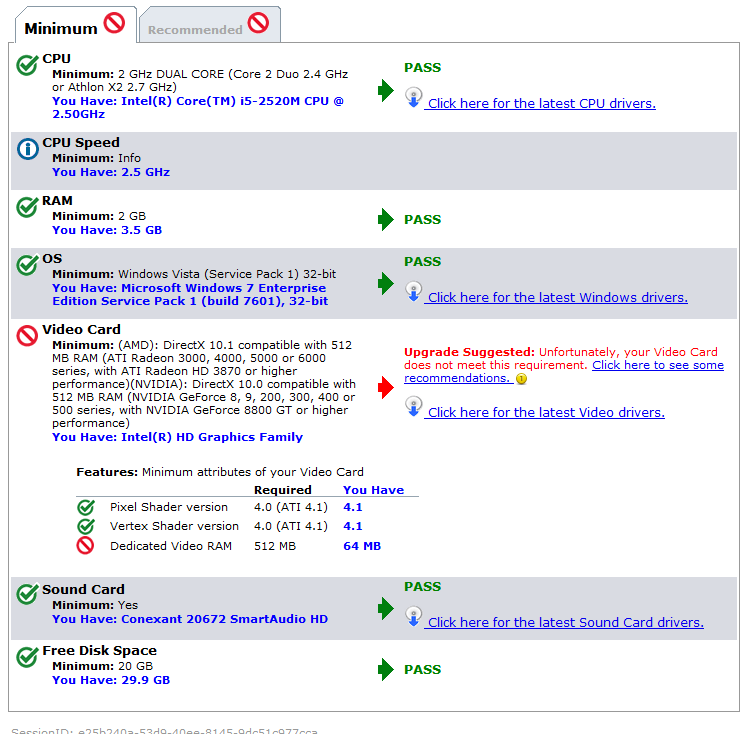This screenshot has height=734, width=746.
Task: Click the green arrow in the RAM row
Action: point(386,220)
